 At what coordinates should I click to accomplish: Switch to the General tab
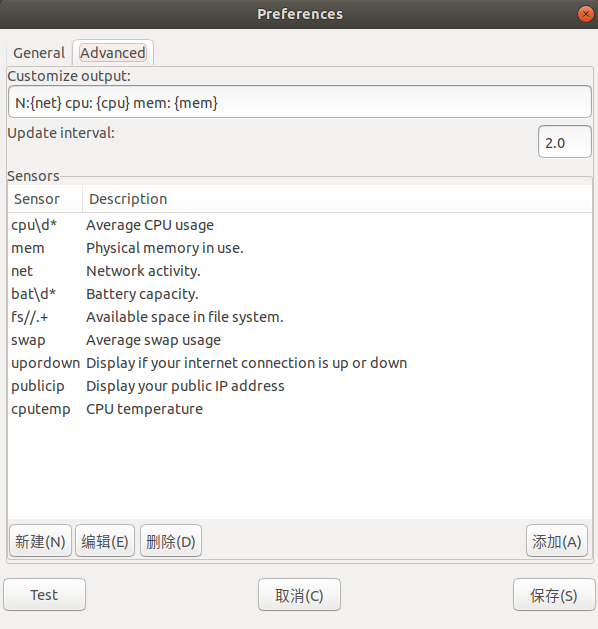coord(39,53)
